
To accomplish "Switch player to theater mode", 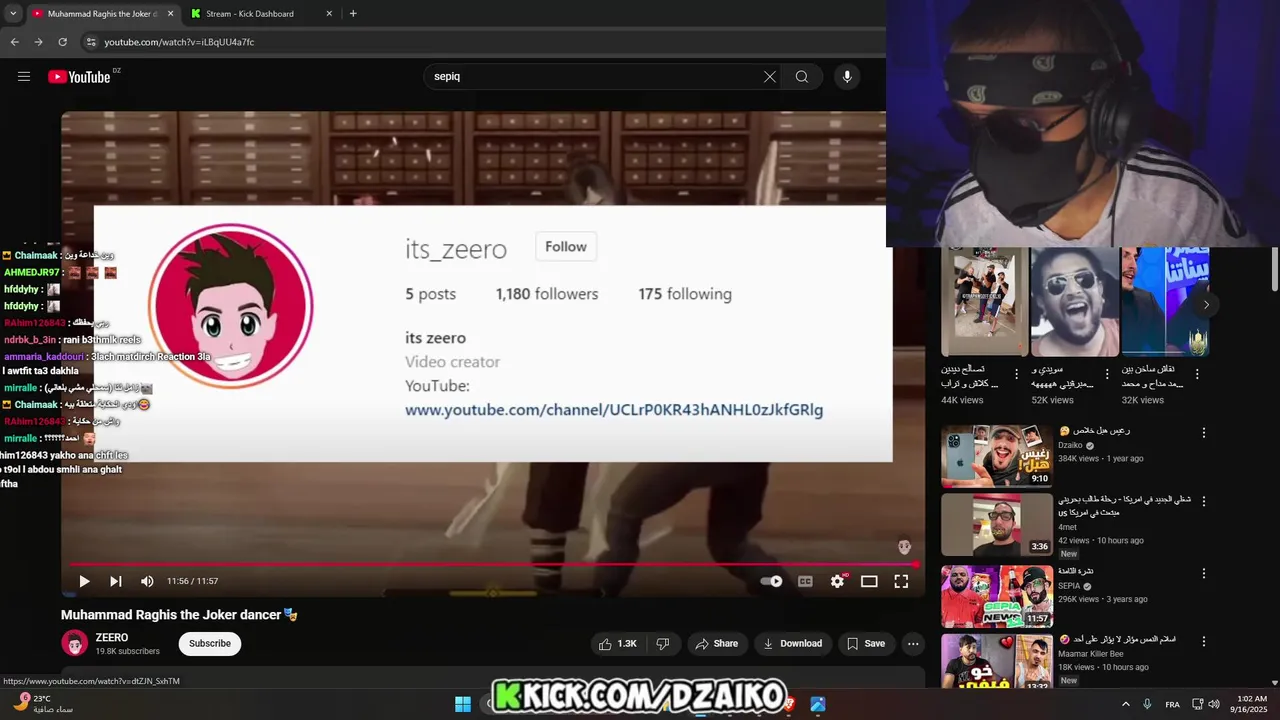I will pyautogui.click(x=869, y=581).
